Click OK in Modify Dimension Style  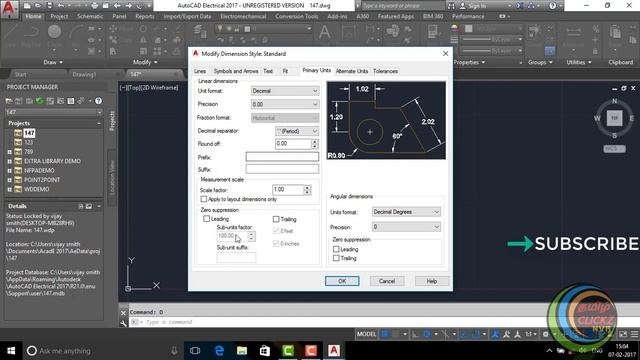pyautogui.click(x=342, y=281)
